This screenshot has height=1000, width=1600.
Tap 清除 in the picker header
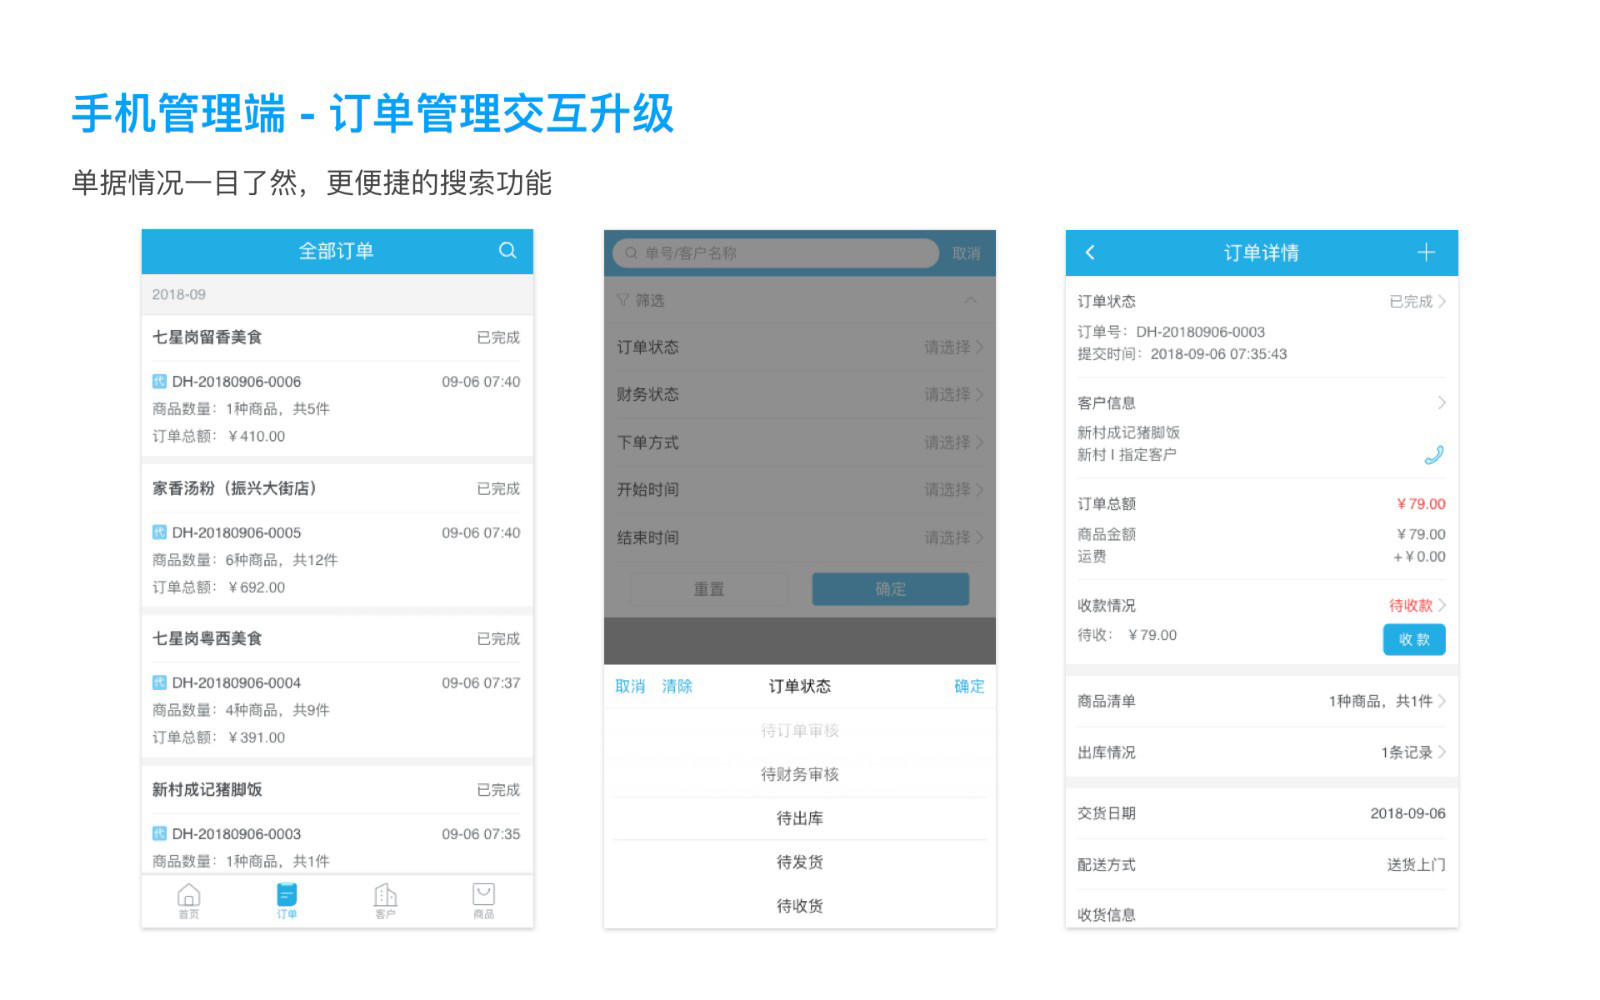677,687
